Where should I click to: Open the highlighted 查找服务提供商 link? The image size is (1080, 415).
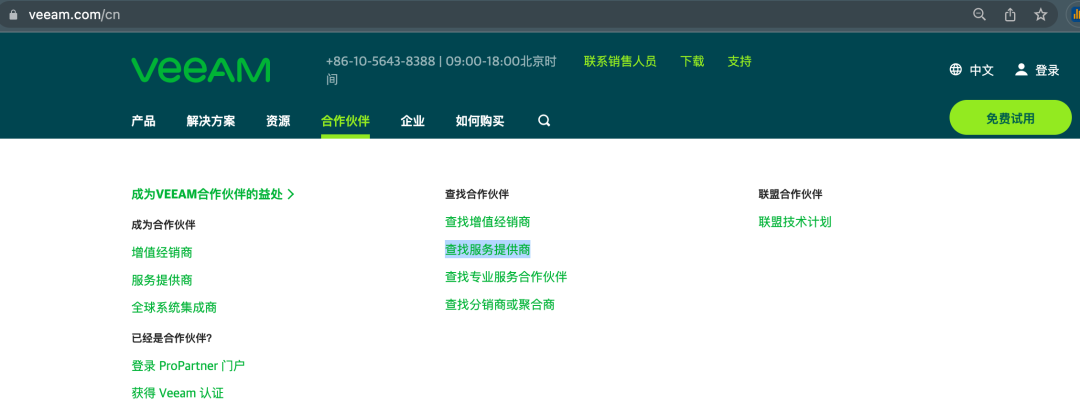click(x=488, y=249)
